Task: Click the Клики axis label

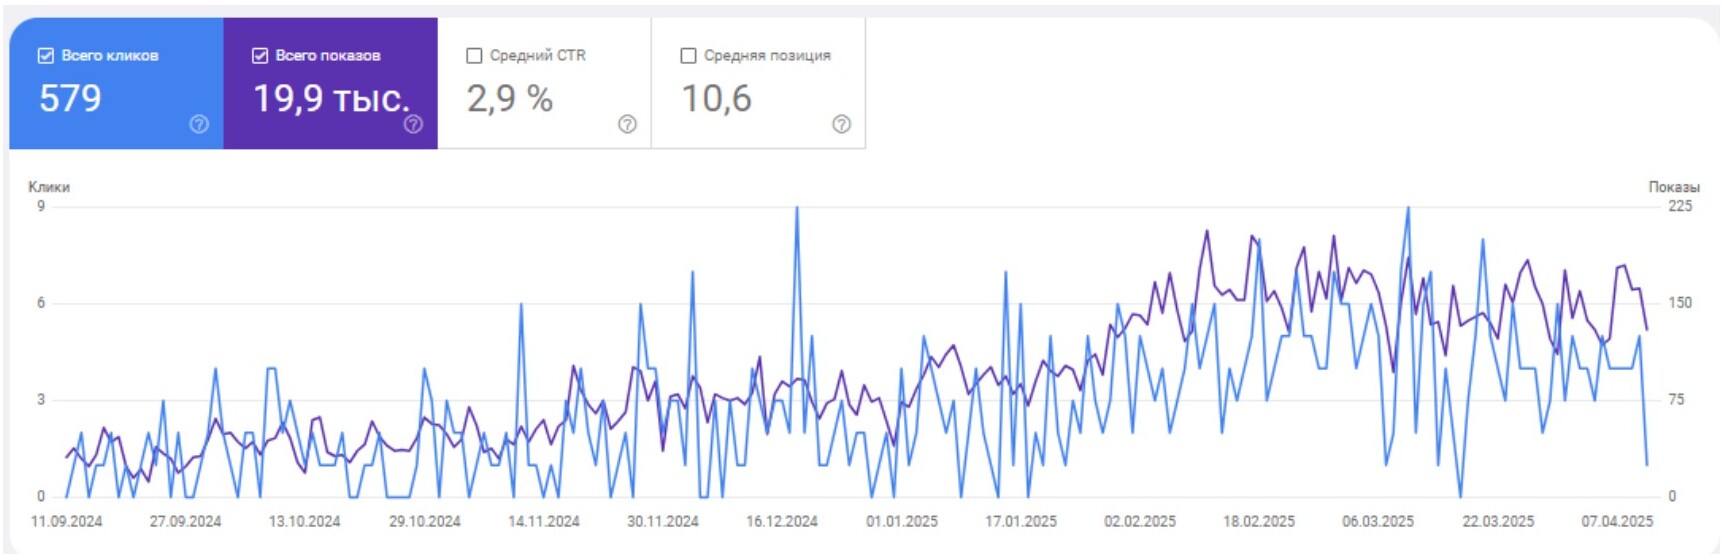Action: (49, 187)
